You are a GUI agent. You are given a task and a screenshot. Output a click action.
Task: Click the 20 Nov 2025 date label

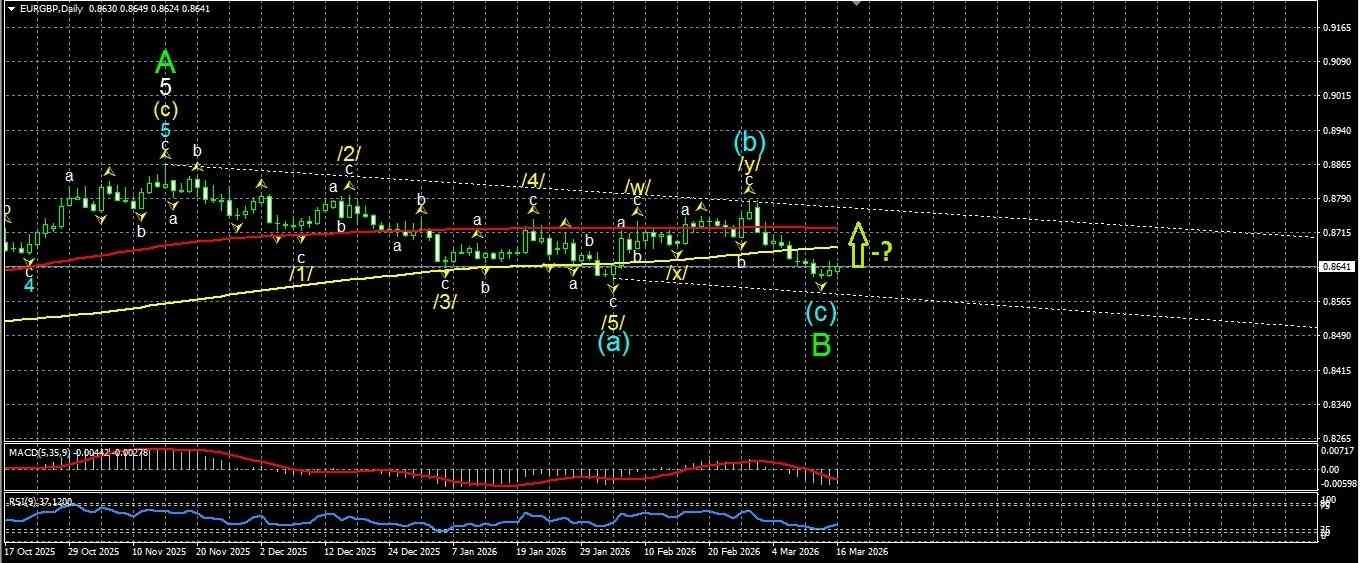(x=221, y=551)
